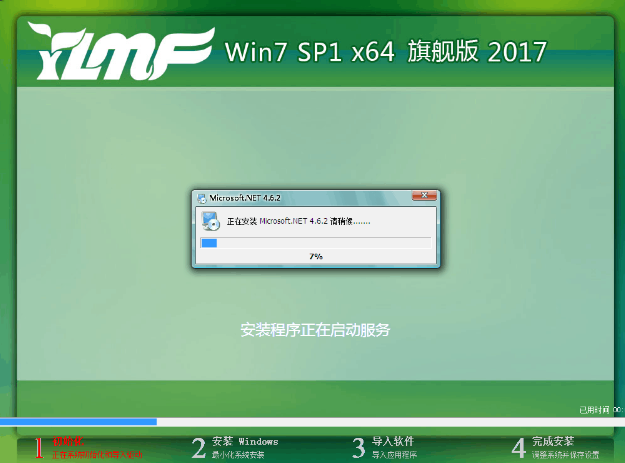Click the blue overall setup progress bar

coord(78,422)
